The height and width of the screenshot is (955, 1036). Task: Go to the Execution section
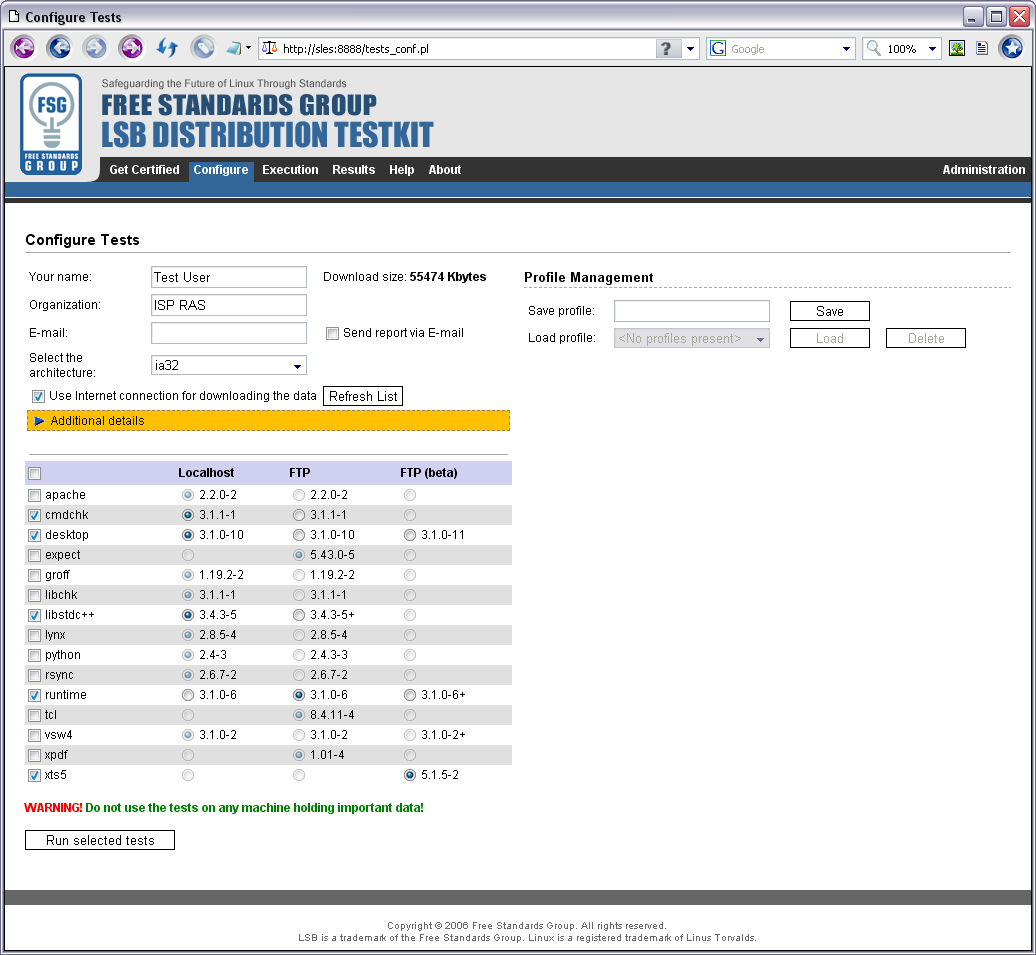coord(290,170)
